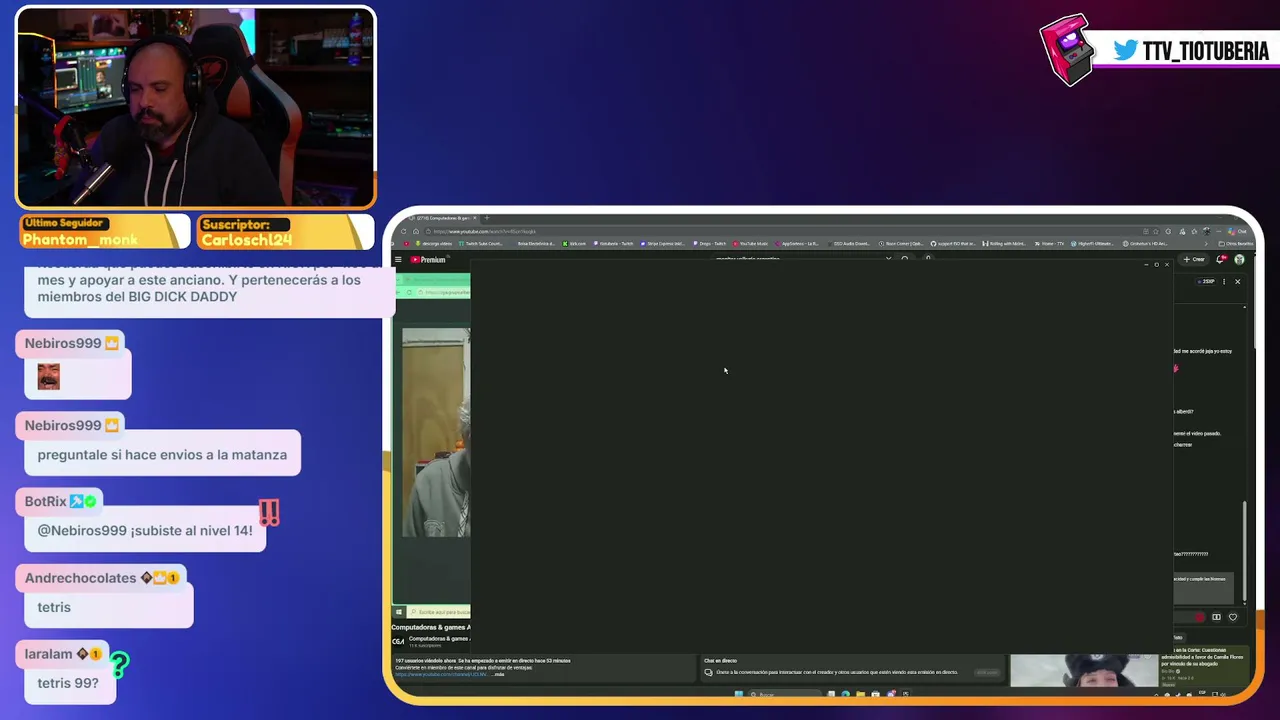This screenshot has width=1280, height=720.
Task: Open the Computadoras & games channel avatar
Action: (398, 641)
